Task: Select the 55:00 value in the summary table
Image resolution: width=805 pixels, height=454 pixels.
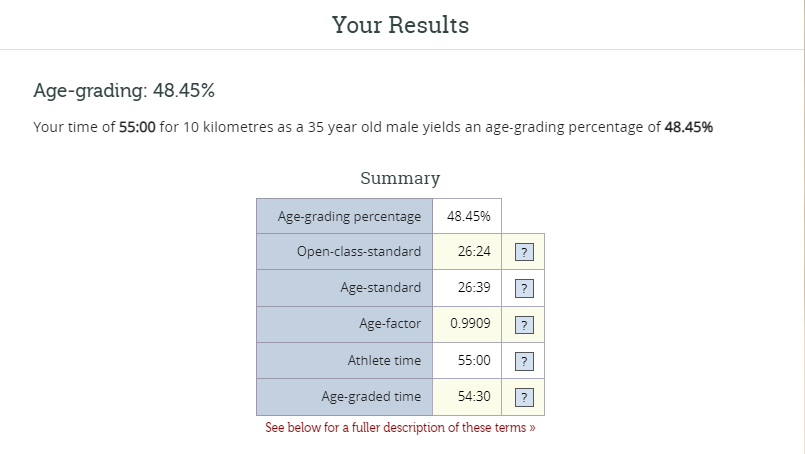Action: (x=474, y=361)
